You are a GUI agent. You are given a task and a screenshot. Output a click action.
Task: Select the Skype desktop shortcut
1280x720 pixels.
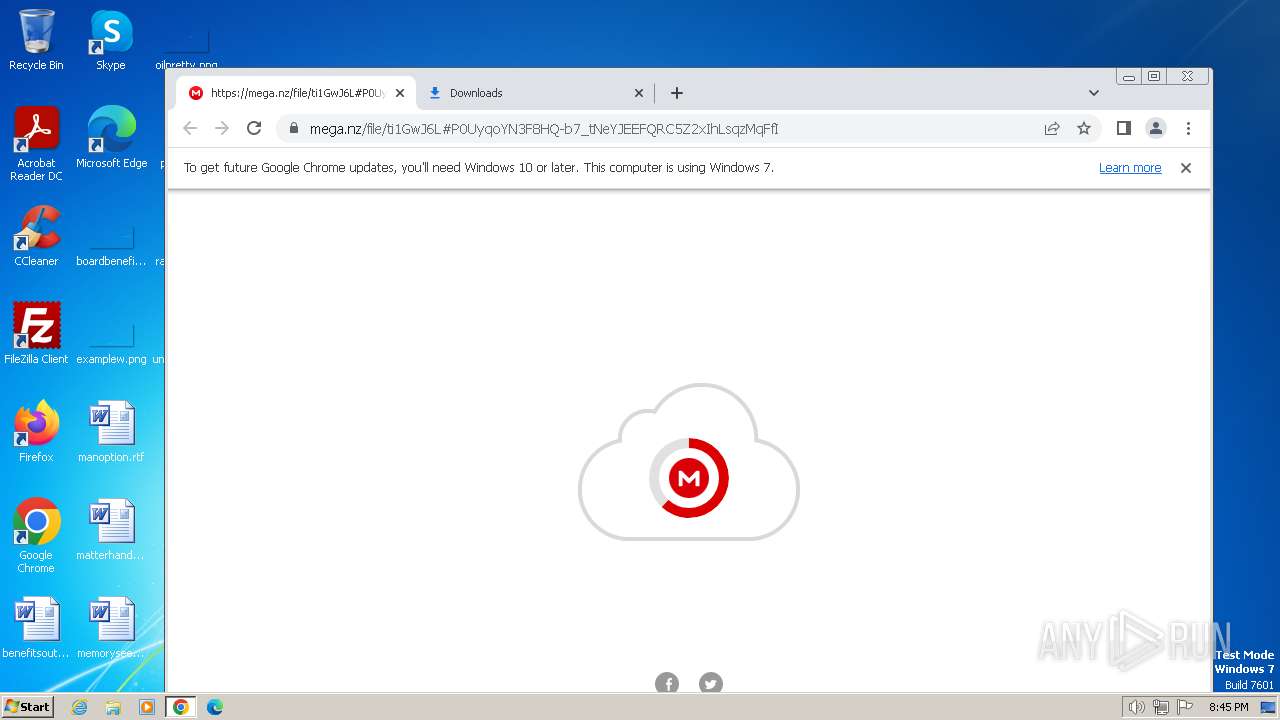coord(111,40)
